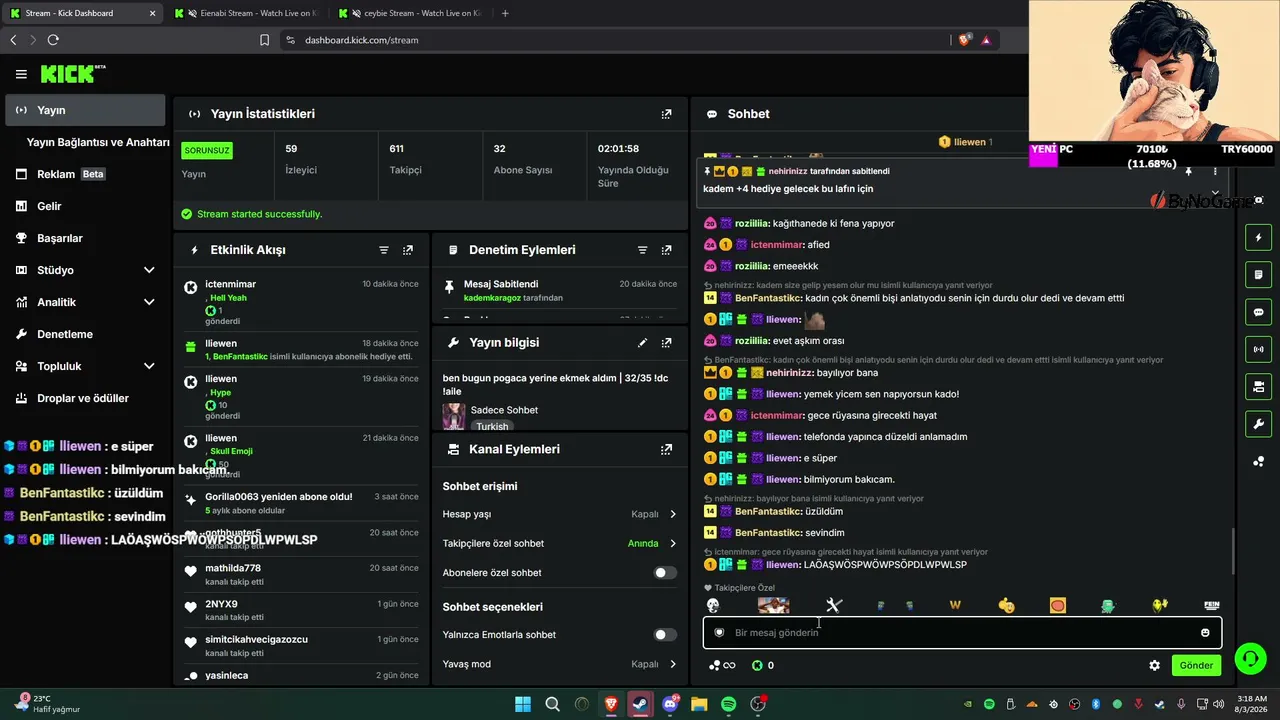Open Steam from the taskbar

click(640, 704)
